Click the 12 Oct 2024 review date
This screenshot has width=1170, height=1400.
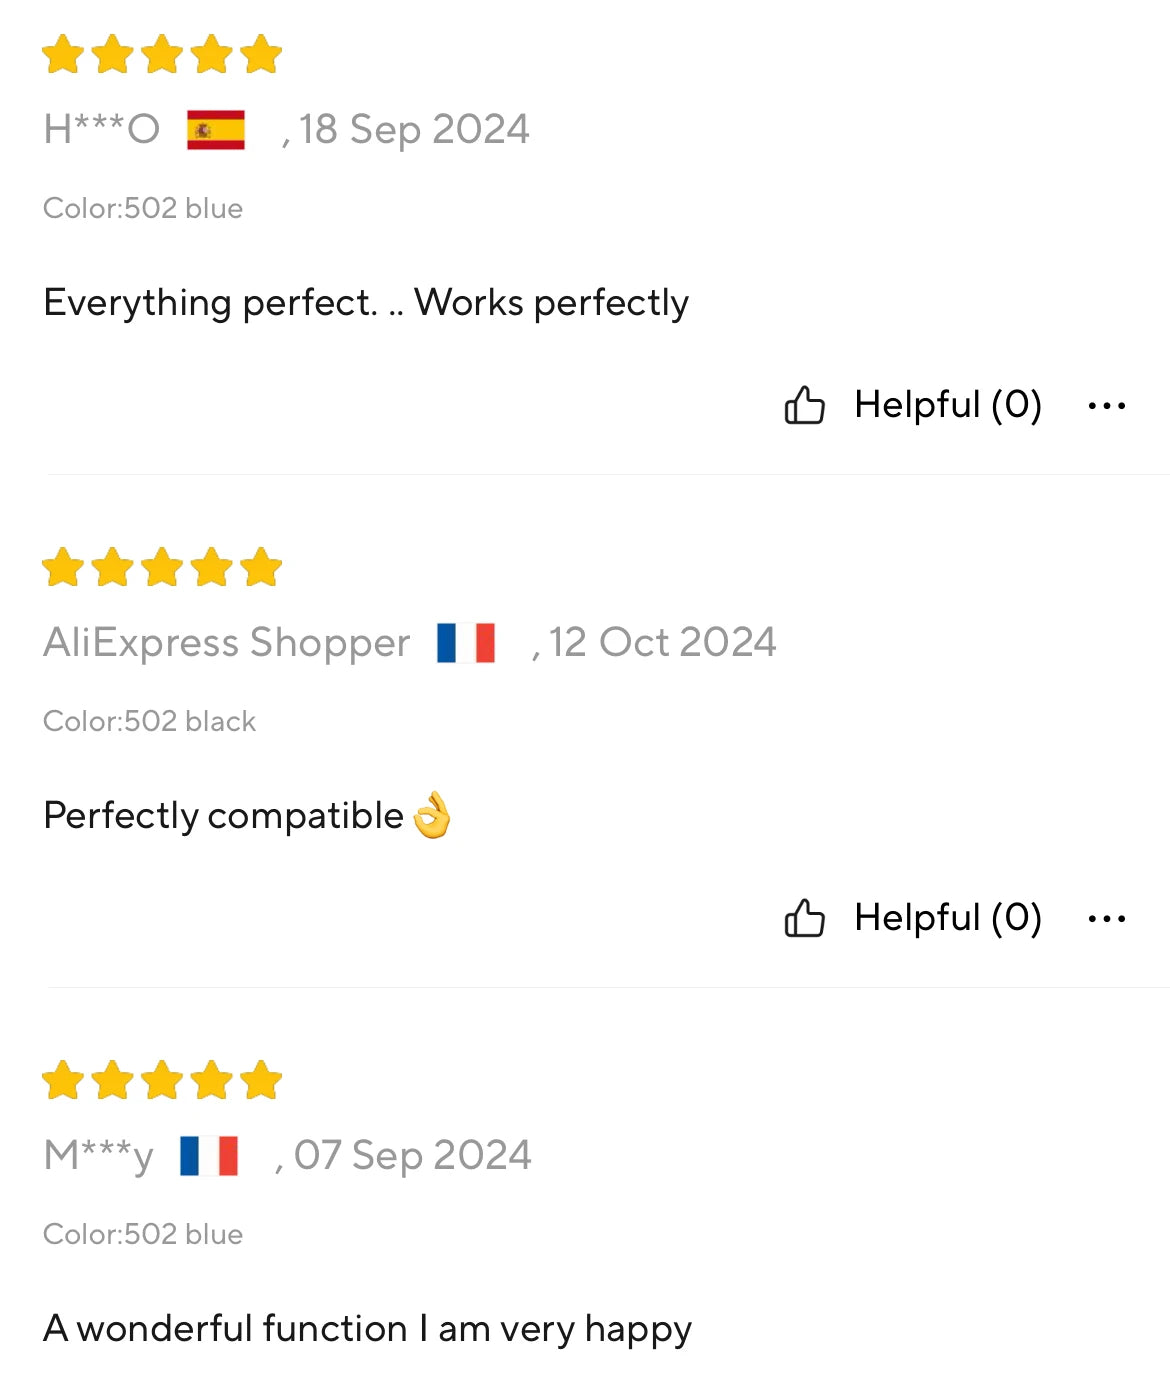pyautogui.click(x=662, y=643)
